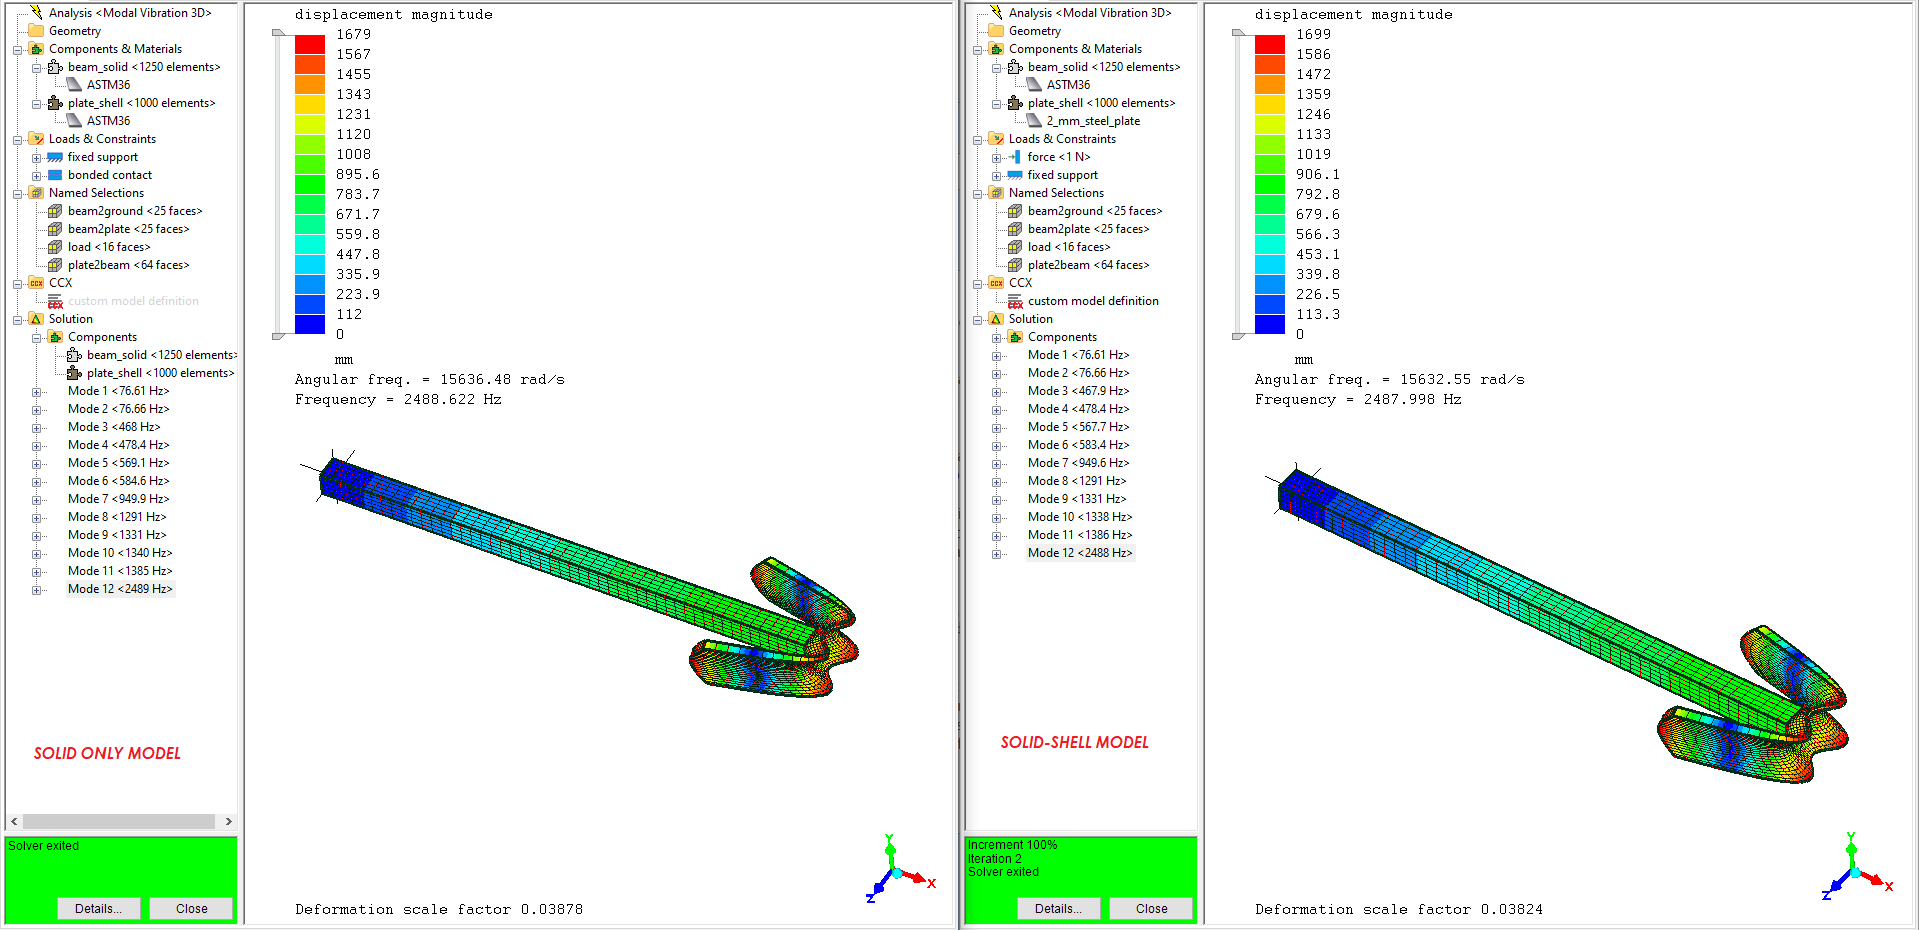The width and height of the screenshot is (1919, 930).
Task: Select Mode 10 <1340 Hz> in the solid-only tree
Action: click(x=120, y=553)
